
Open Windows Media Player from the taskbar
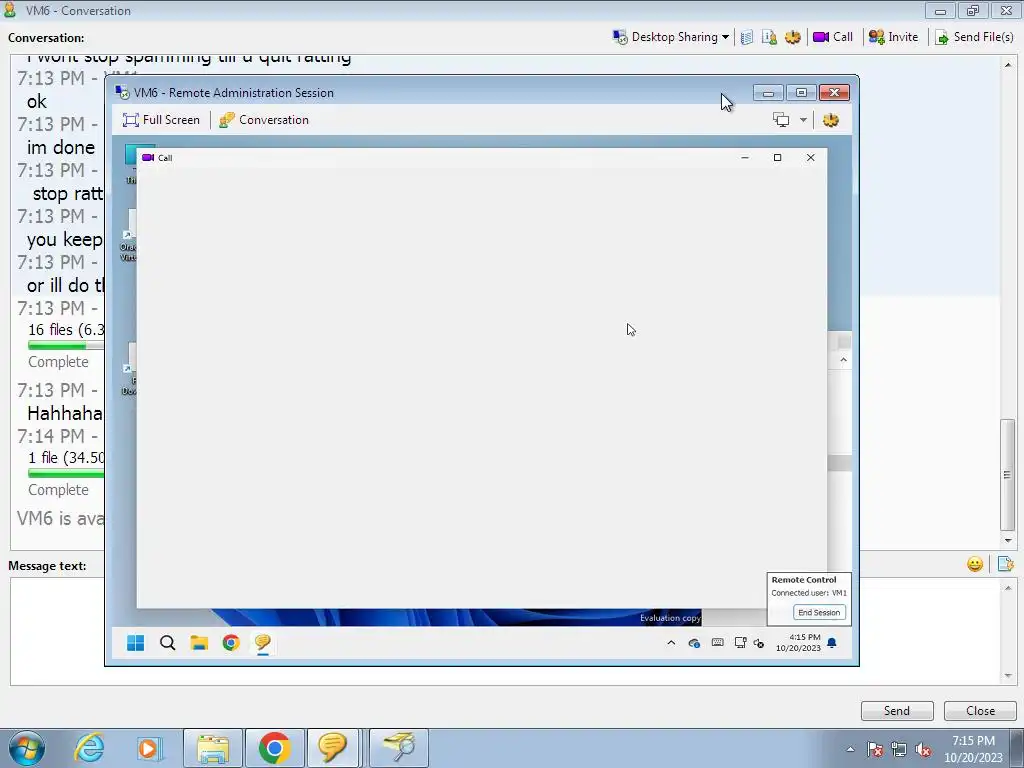pyautogui.click(x=150, y=748)
